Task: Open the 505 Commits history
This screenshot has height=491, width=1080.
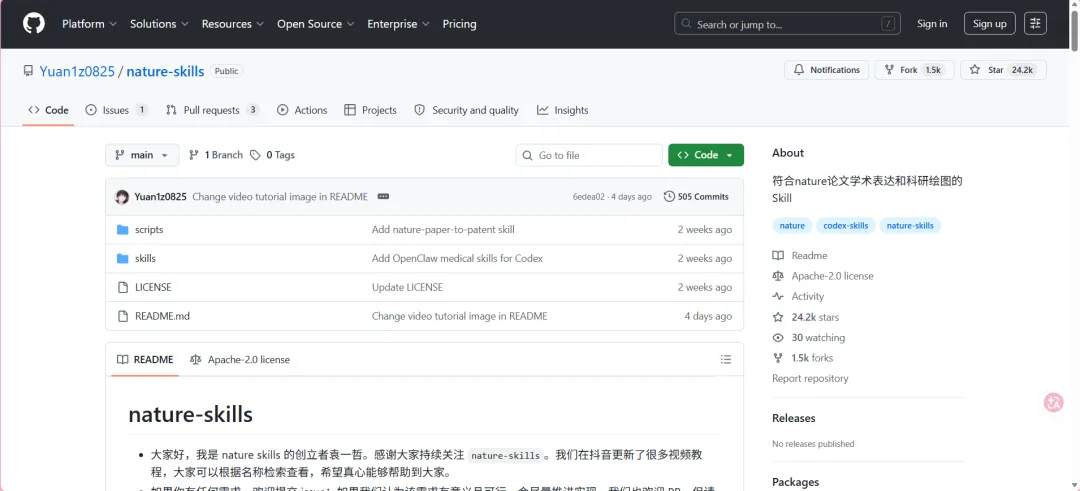Action: point(696,196)
